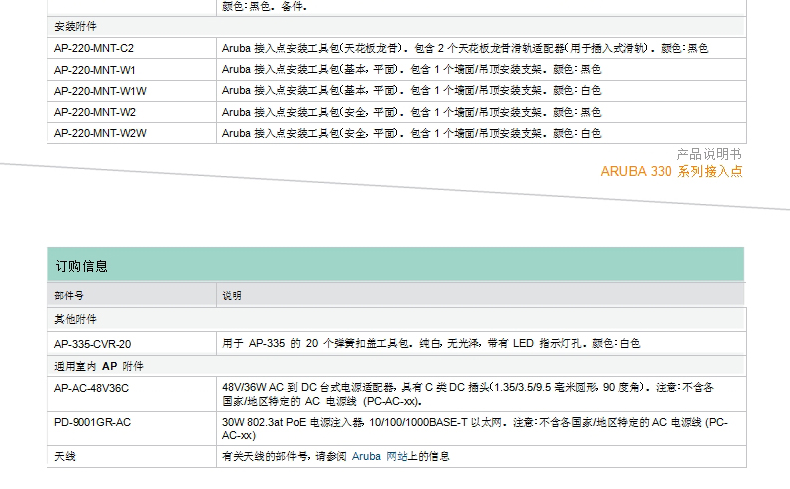Click the 30W 802.3at PoE injector description
This screenshot has width=790, height=489.
click(x=475, y=429)
